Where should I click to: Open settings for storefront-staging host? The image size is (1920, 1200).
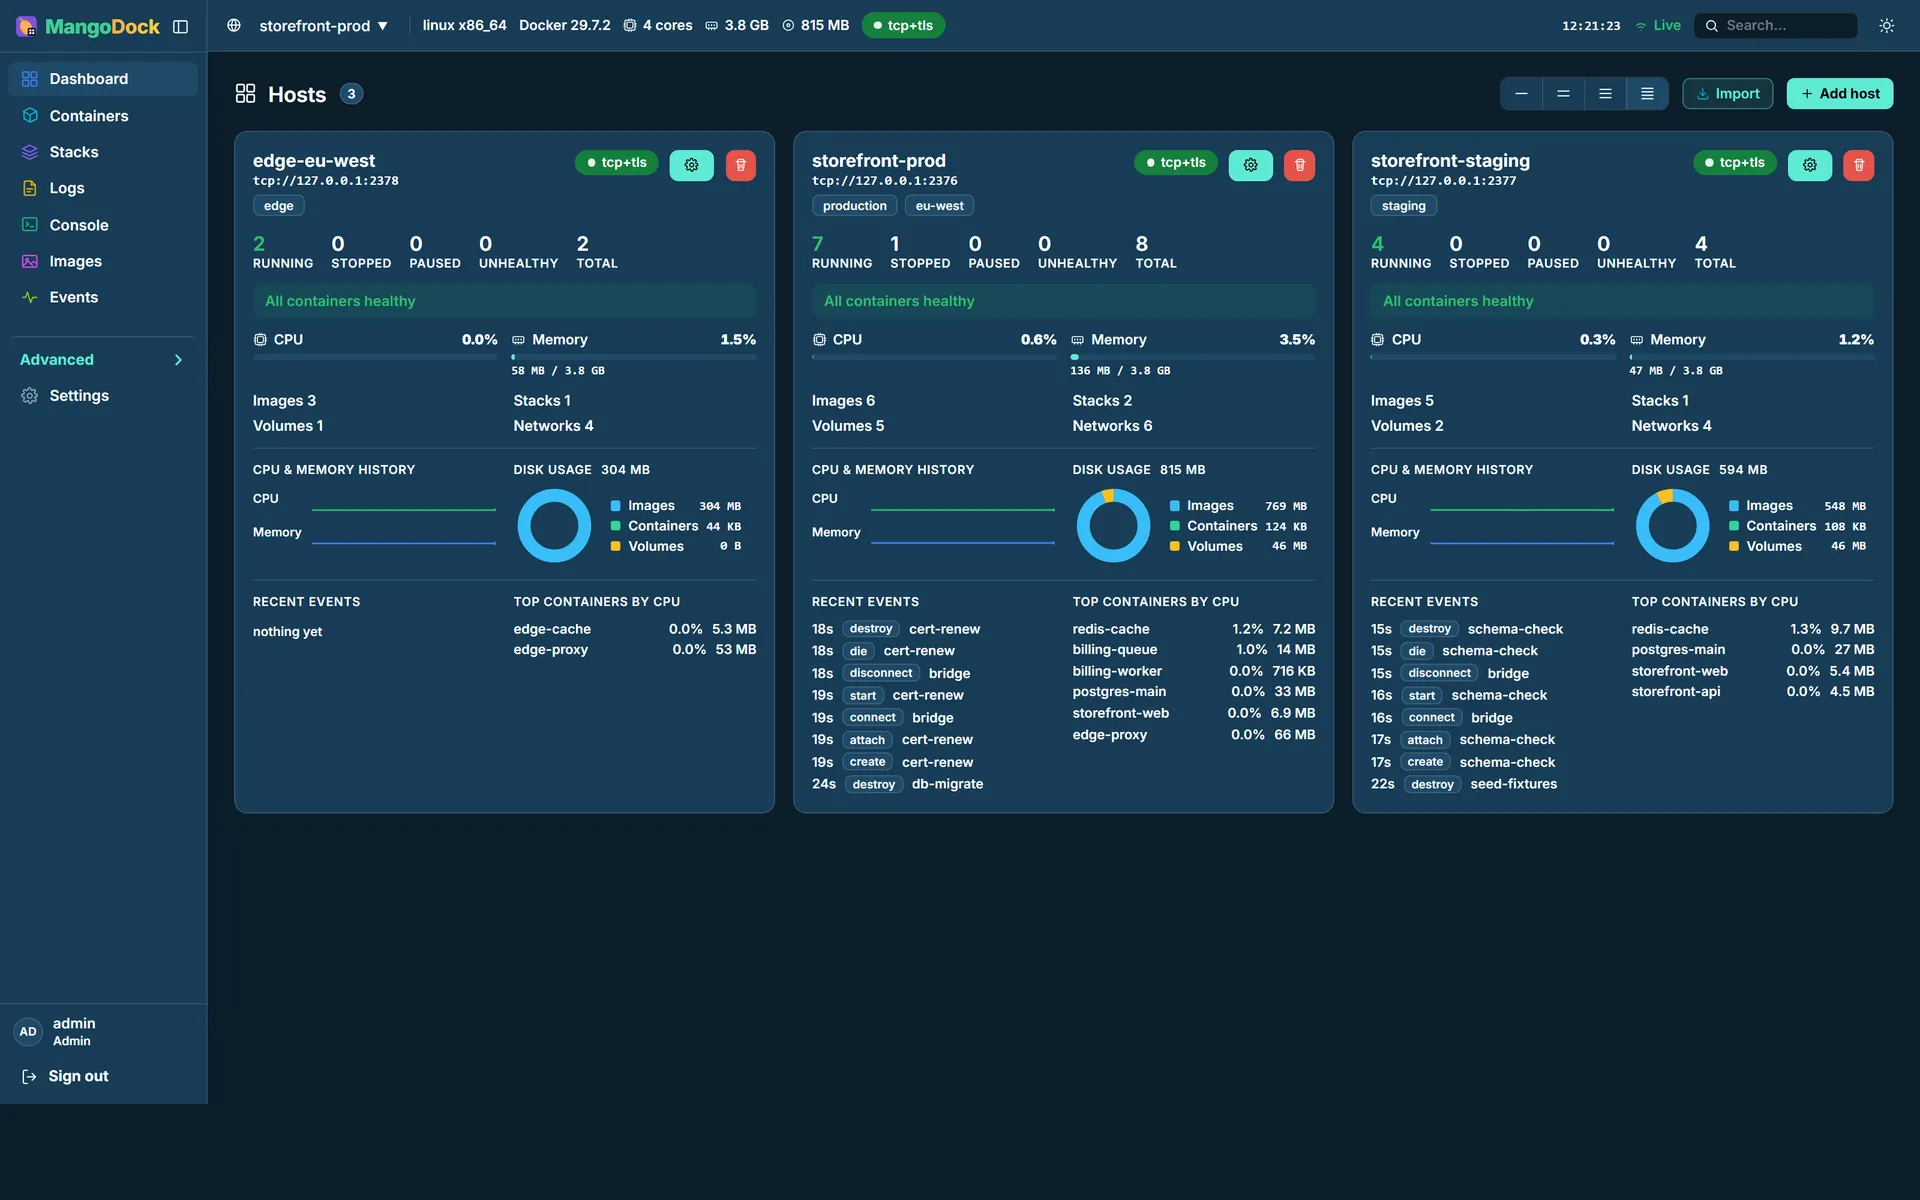pos(1809,165)
